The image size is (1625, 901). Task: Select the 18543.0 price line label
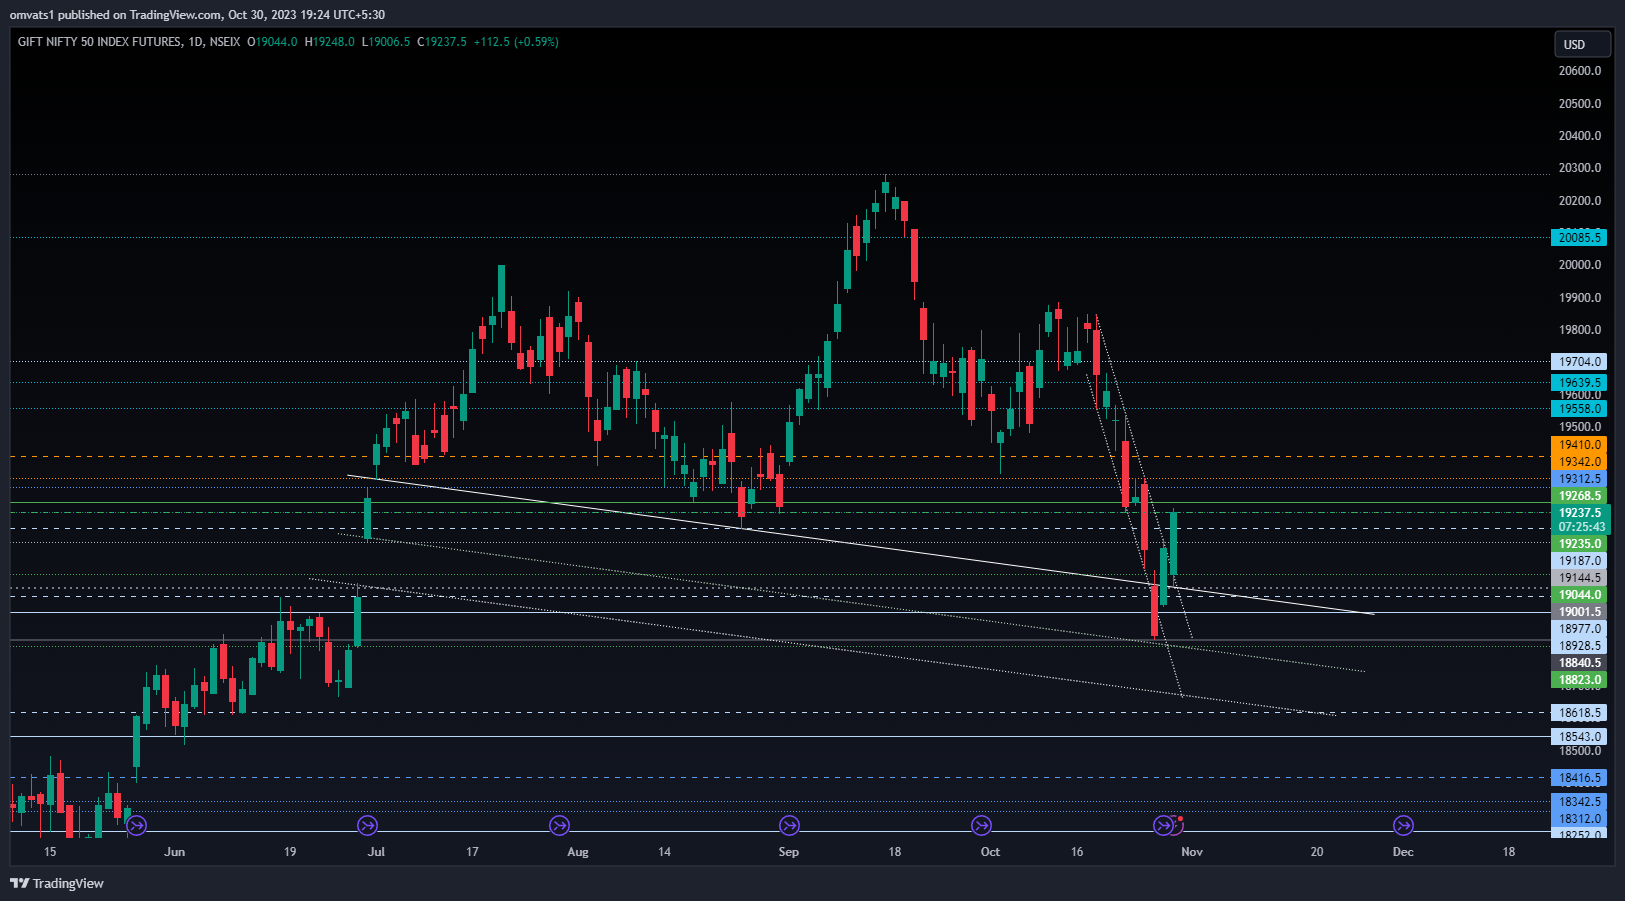[x=1579, y=737]
